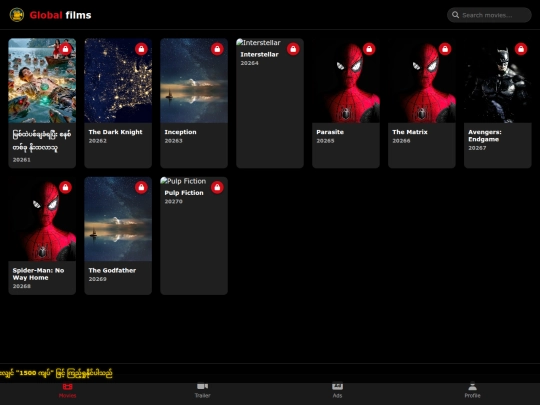Image resolution: width=540 pixels, height=405 pixels.
Task: Click the bold "Interstellar" title
Action: 260,54
